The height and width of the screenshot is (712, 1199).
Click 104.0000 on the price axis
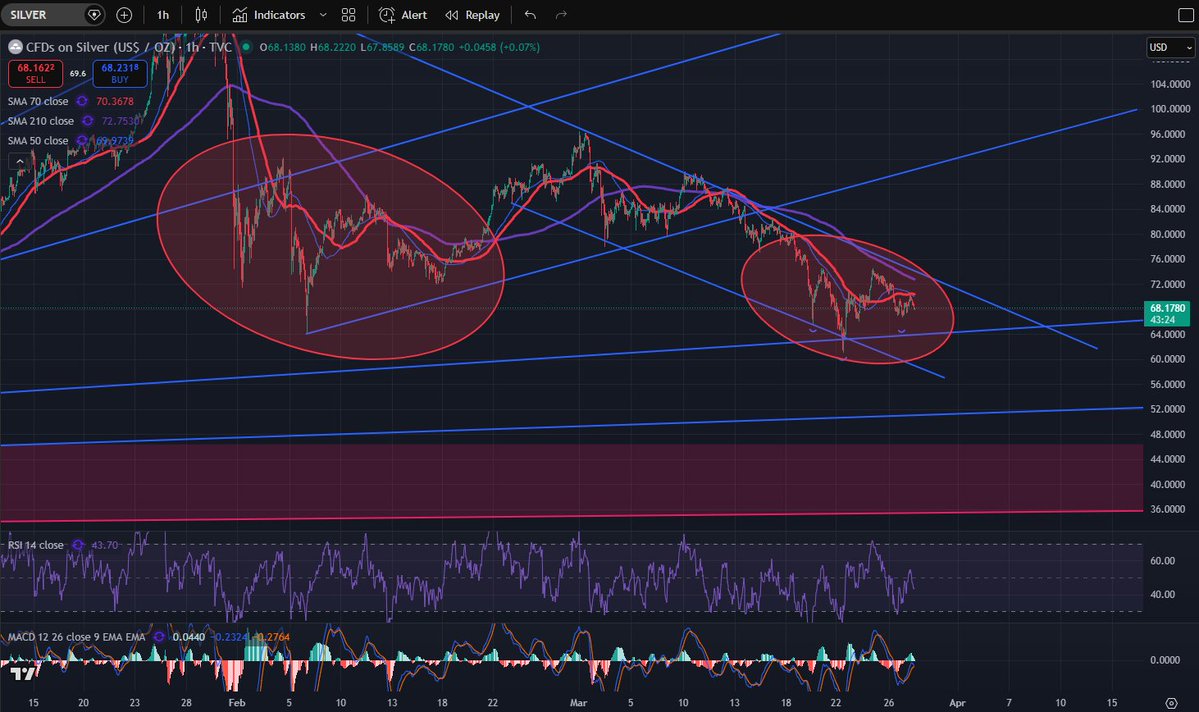[1170, 84]
